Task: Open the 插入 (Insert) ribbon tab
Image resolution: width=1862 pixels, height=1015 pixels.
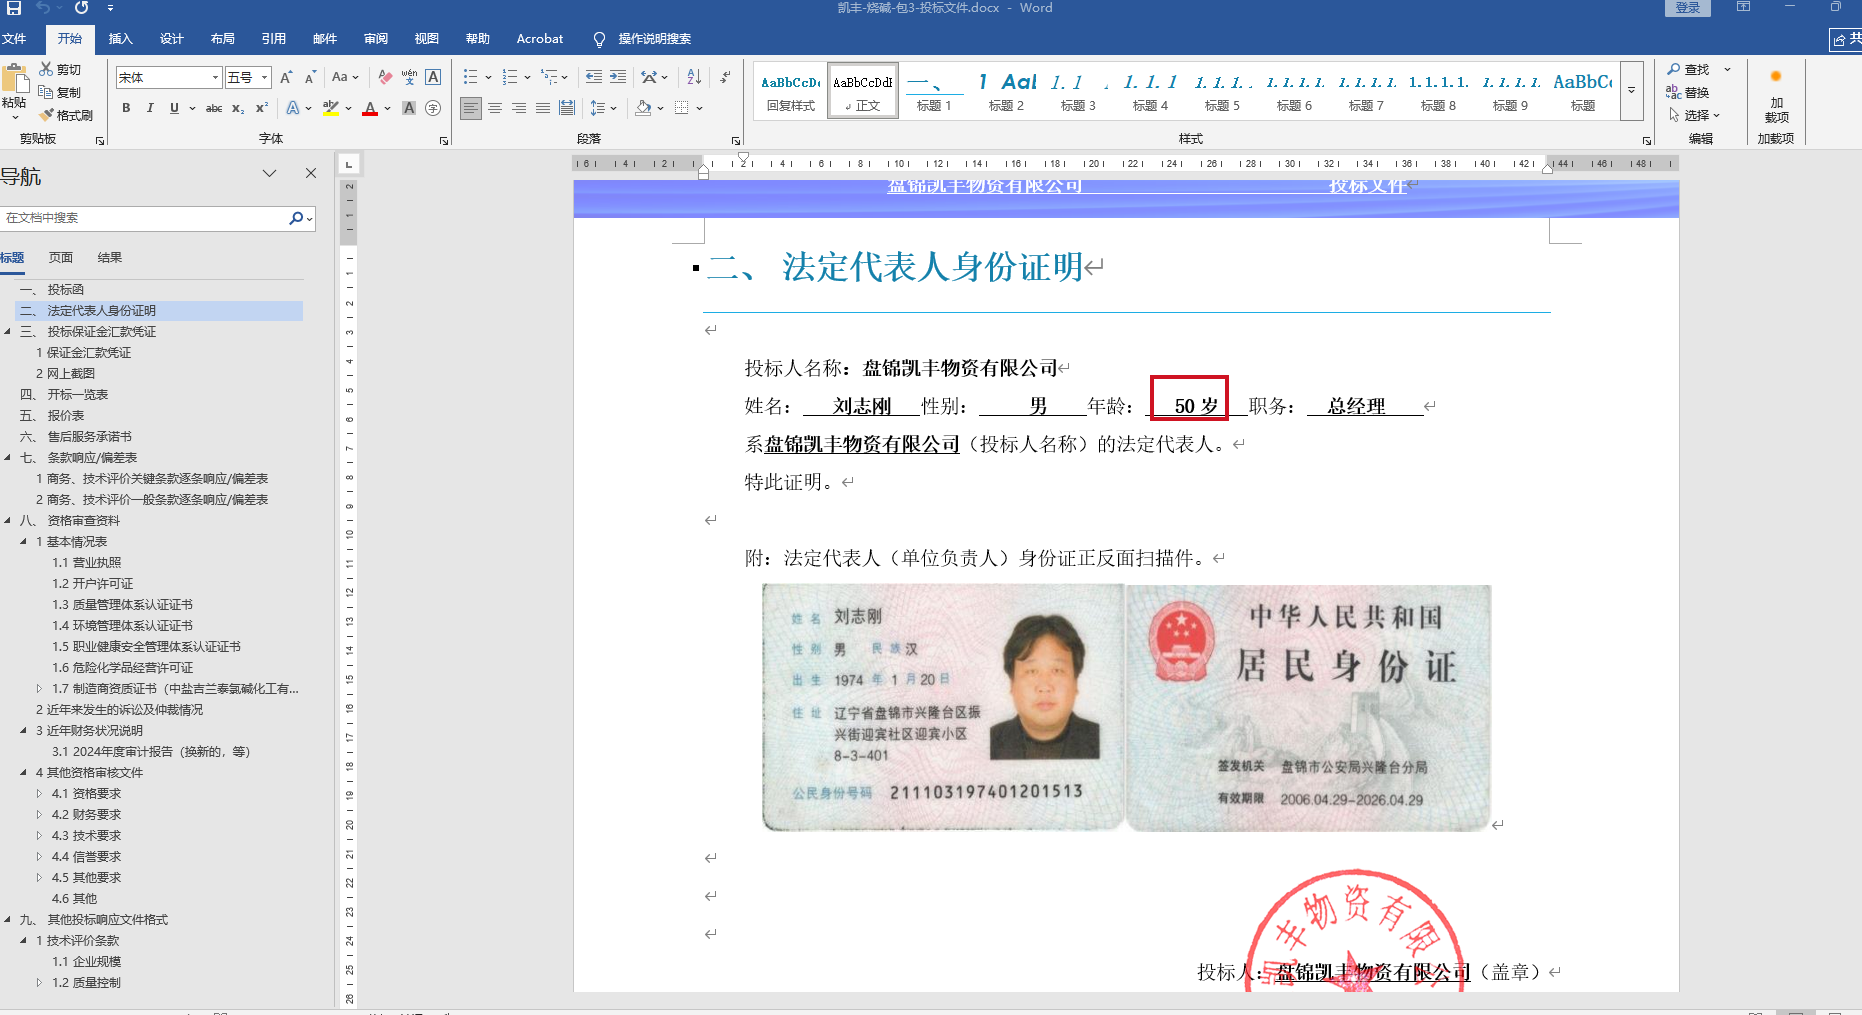Action: tap(120, 39)
